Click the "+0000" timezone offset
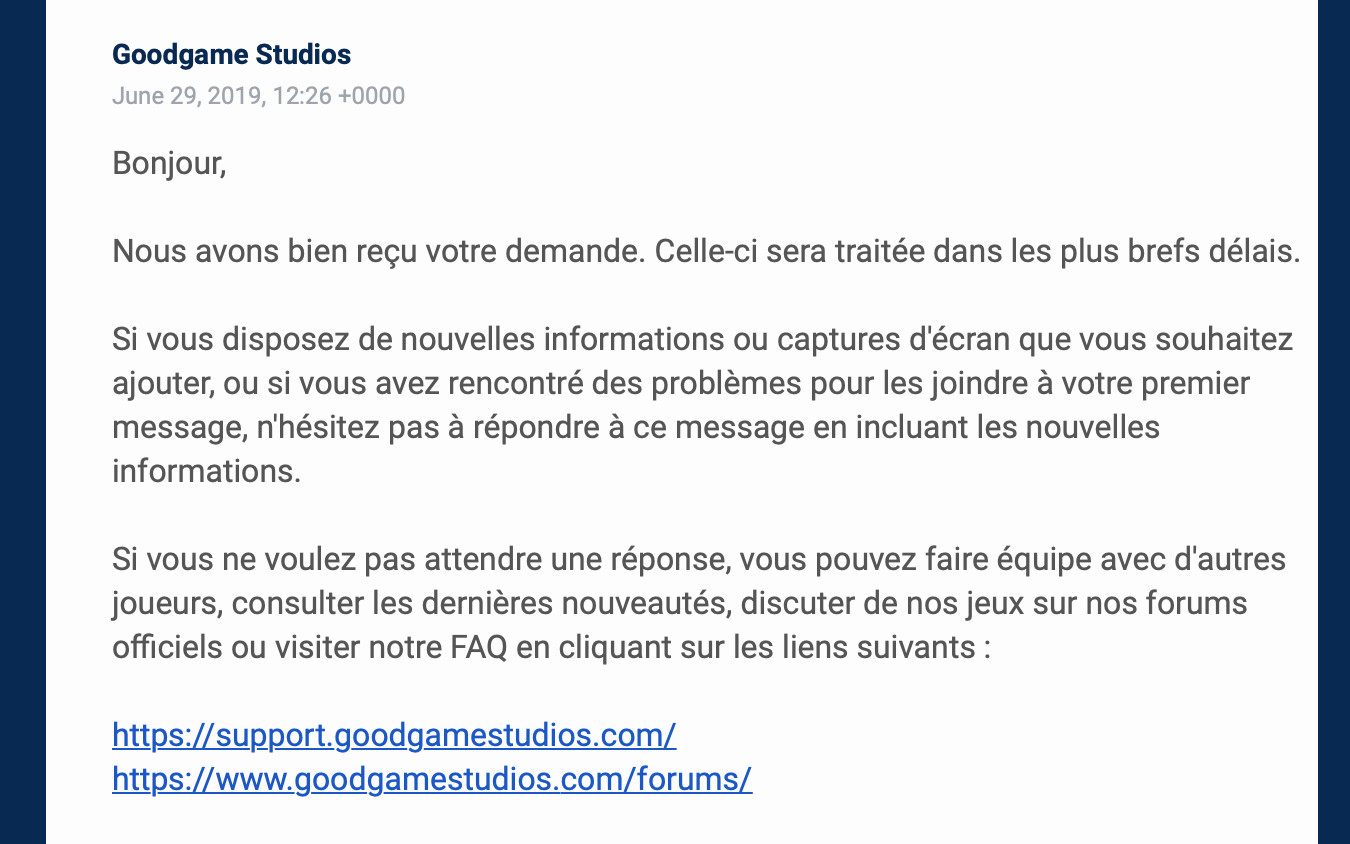 coord(372,96)
